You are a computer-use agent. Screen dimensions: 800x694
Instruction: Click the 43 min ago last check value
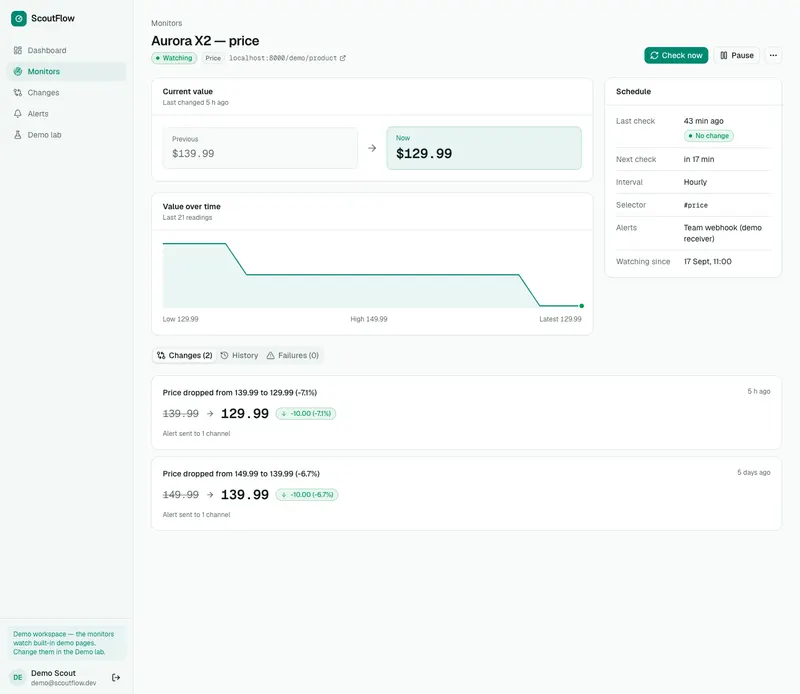click(x=704, y=121)
